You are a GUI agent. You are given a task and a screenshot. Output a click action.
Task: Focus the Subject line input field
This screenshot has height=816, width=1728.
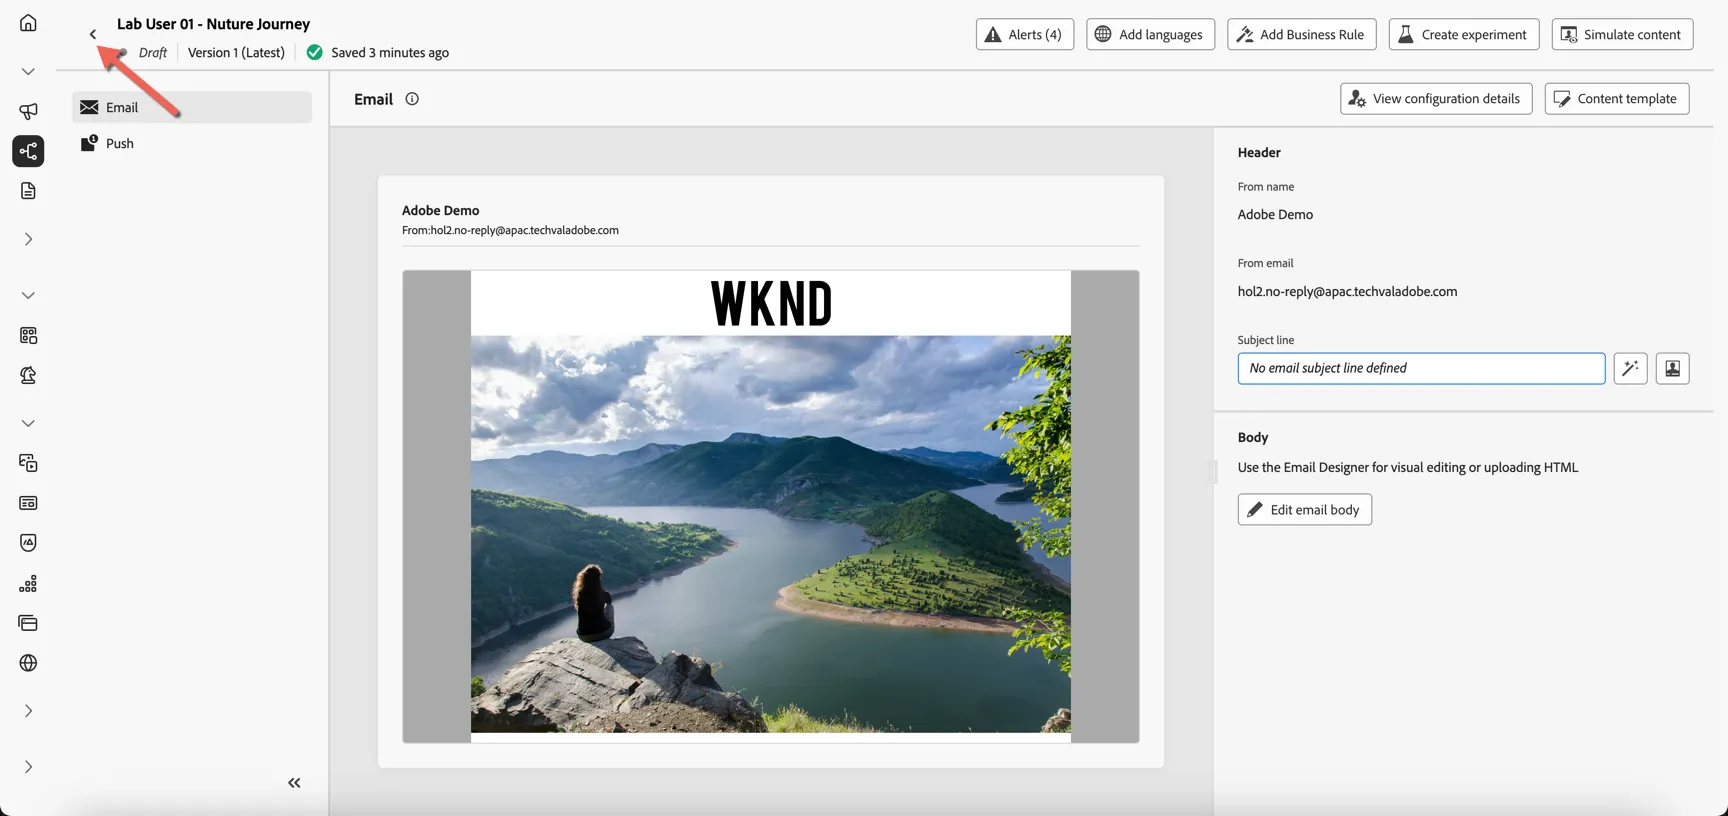pyautogui.click(x=1421, y=368)
